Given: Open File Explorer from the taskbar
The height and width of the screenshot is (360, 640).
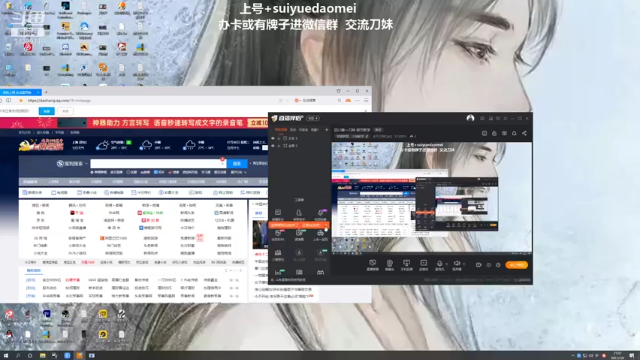Looking at the screenshot, I should tap(42, 356).
